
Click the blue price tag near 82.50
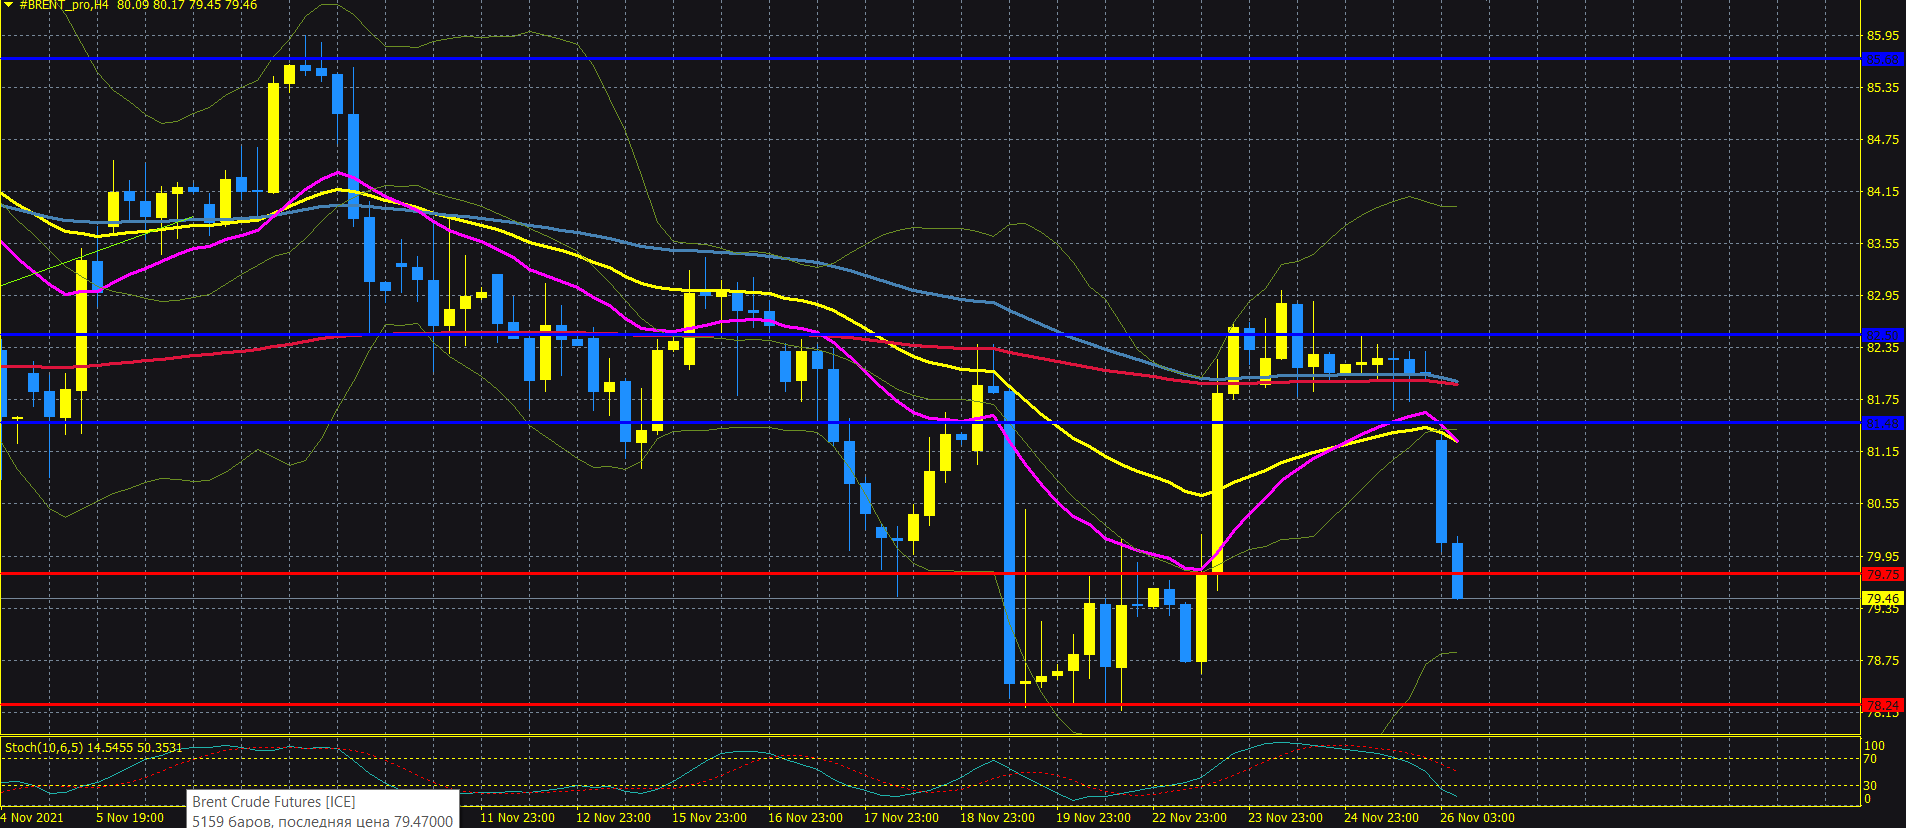1883,335
